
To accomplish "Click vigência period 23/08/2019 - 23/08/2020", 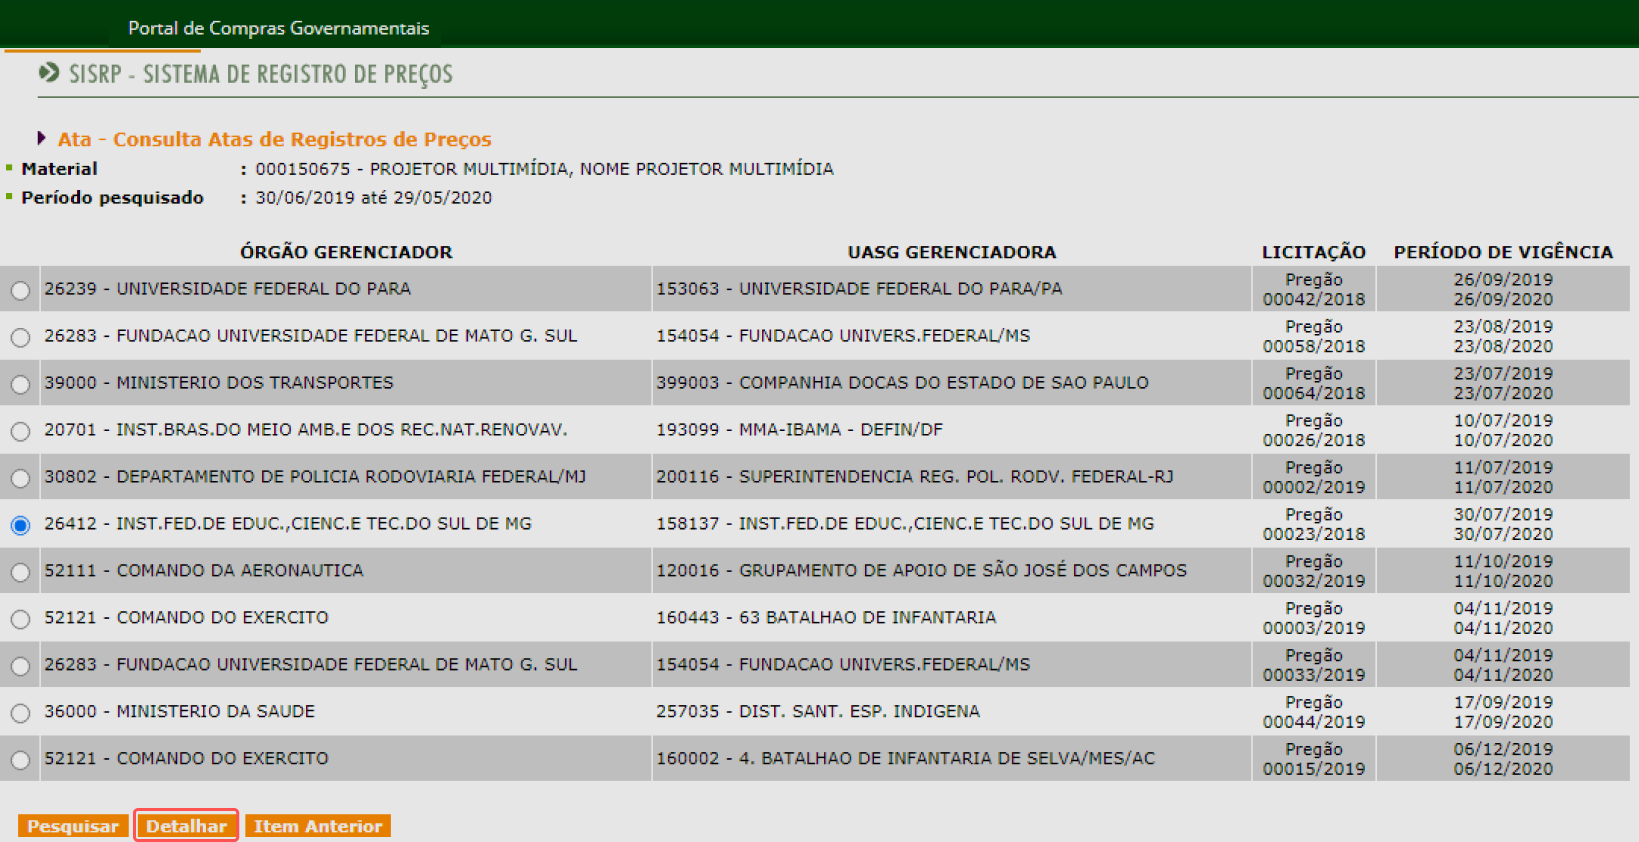I will pyautogui.click(x=1503, y=336).
